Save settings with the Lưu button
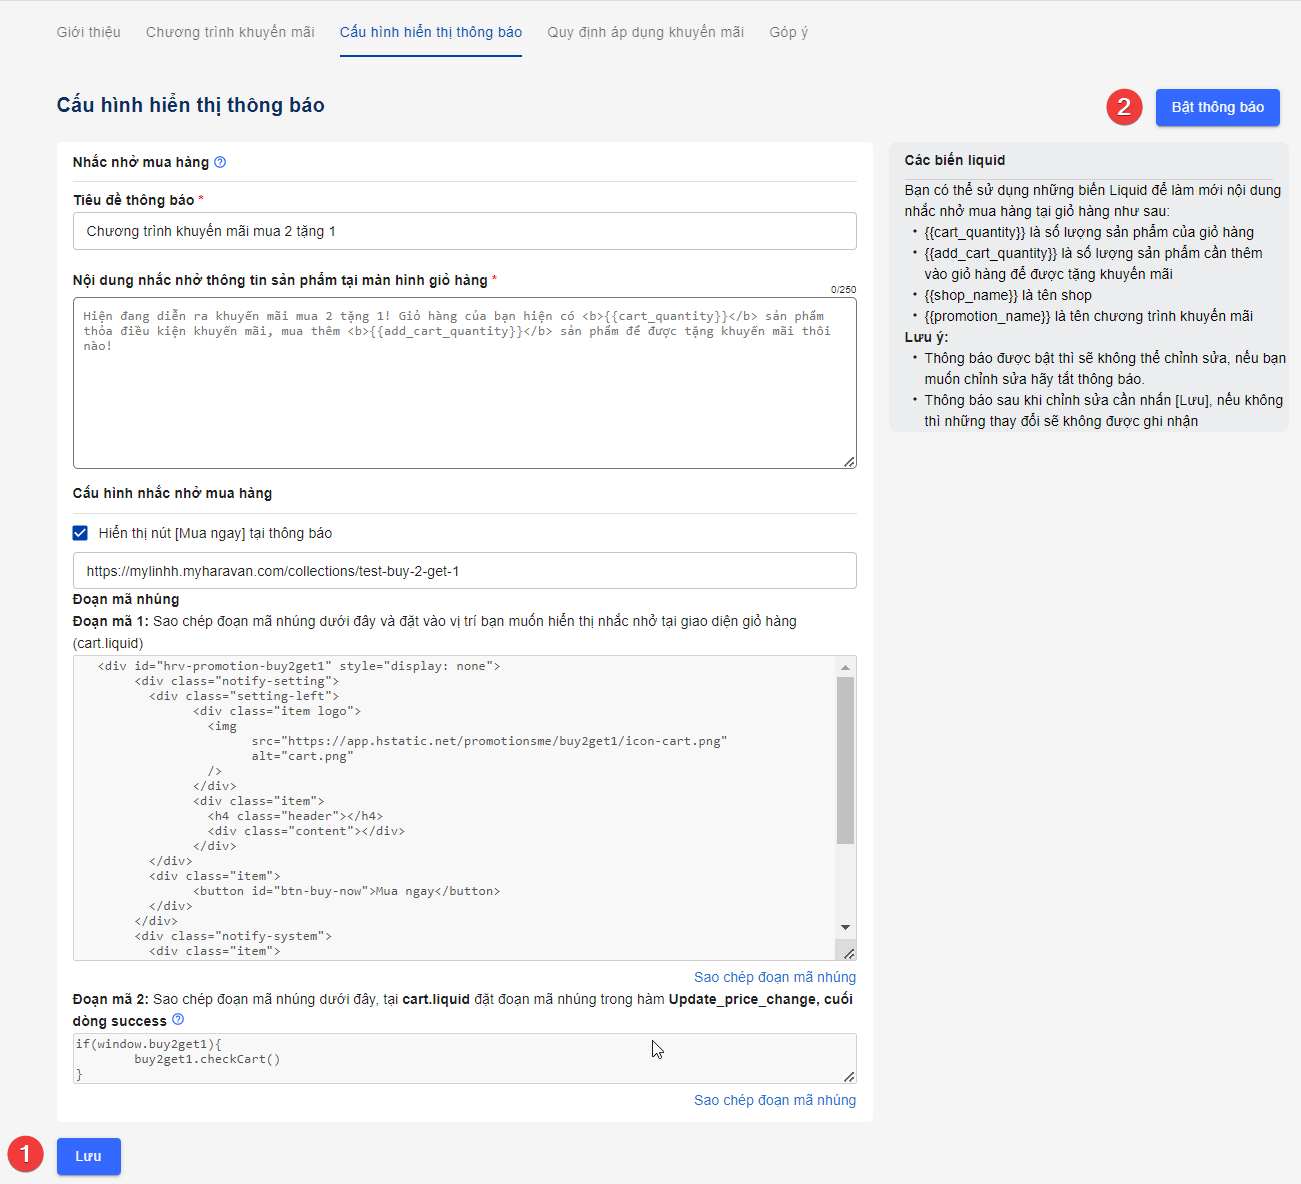Screen dimensions: 1301x1184 pos(89,1156)
